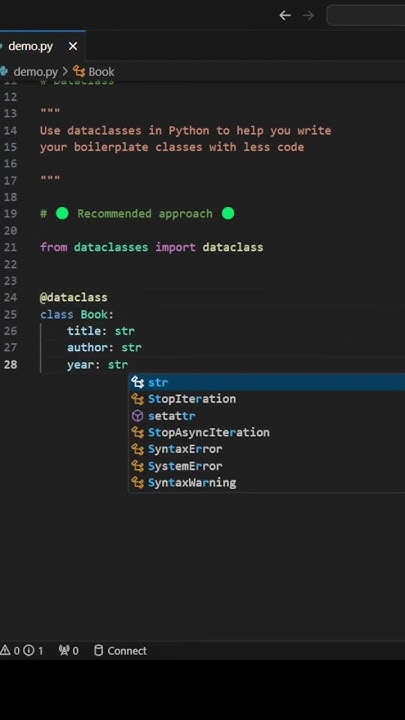405x720 pixels.
Task: Click 'from dataclasses import dataclass' line
Action: pyautogui.click(x=152, y=248)
